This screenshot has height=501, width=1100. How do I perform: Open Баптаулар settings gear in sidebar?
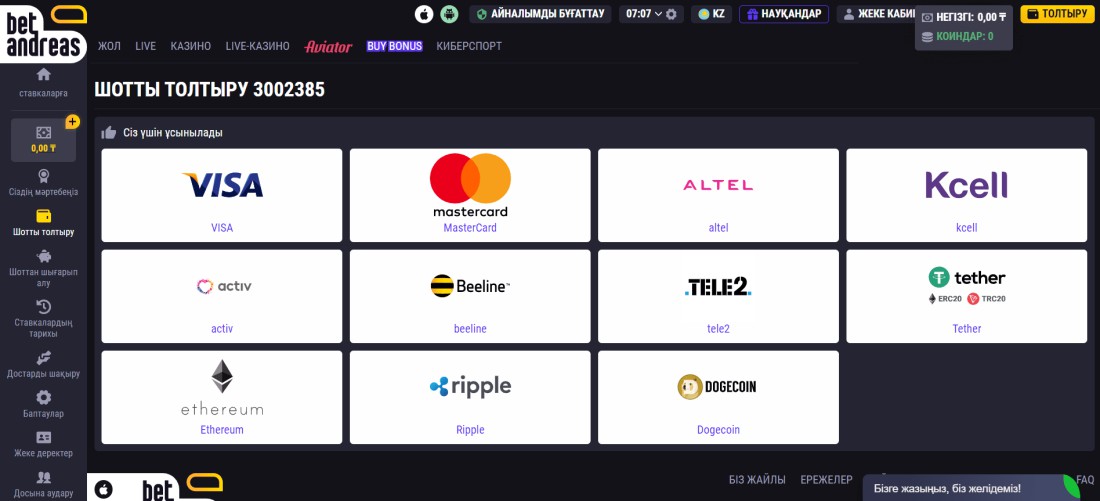tap(43, 398)
